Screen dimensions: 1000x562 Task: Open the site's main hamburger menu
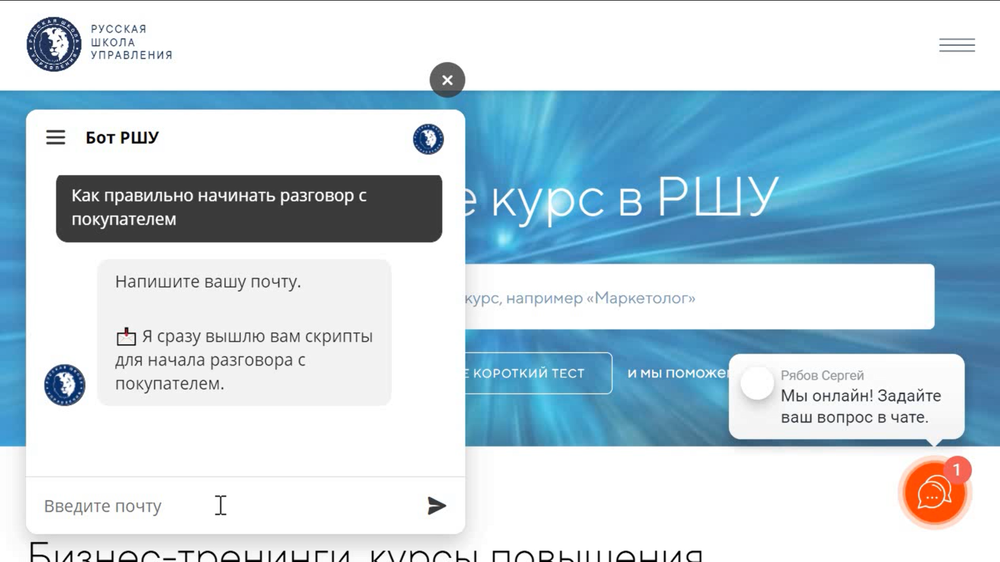point(957,45)
